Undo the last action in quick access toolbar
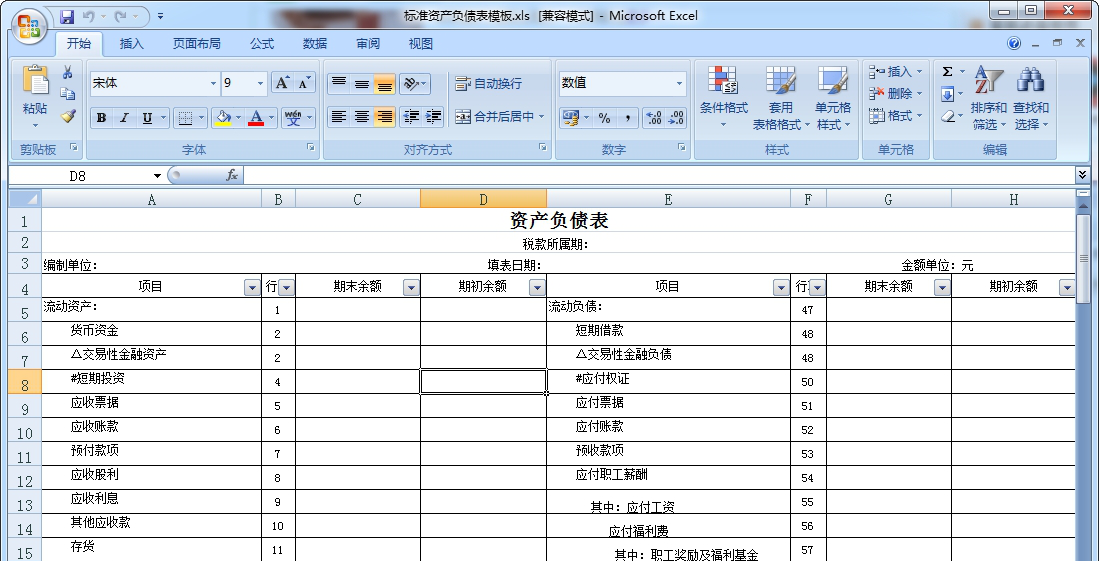1099x583 pixels. pyautogui.click(x=88, y=16)
